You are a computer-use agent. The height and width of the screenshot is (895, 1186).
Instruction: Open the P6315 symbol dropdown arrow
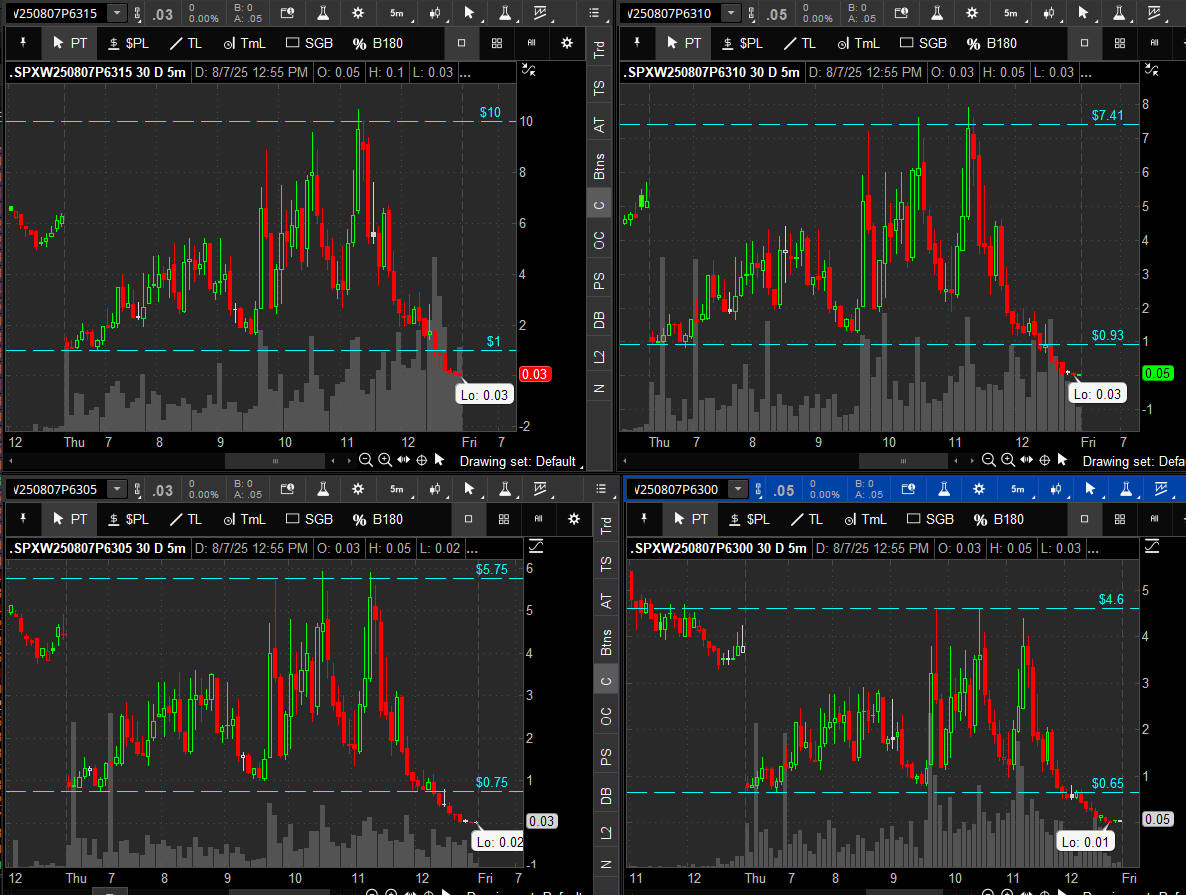(x=117, y=13)
